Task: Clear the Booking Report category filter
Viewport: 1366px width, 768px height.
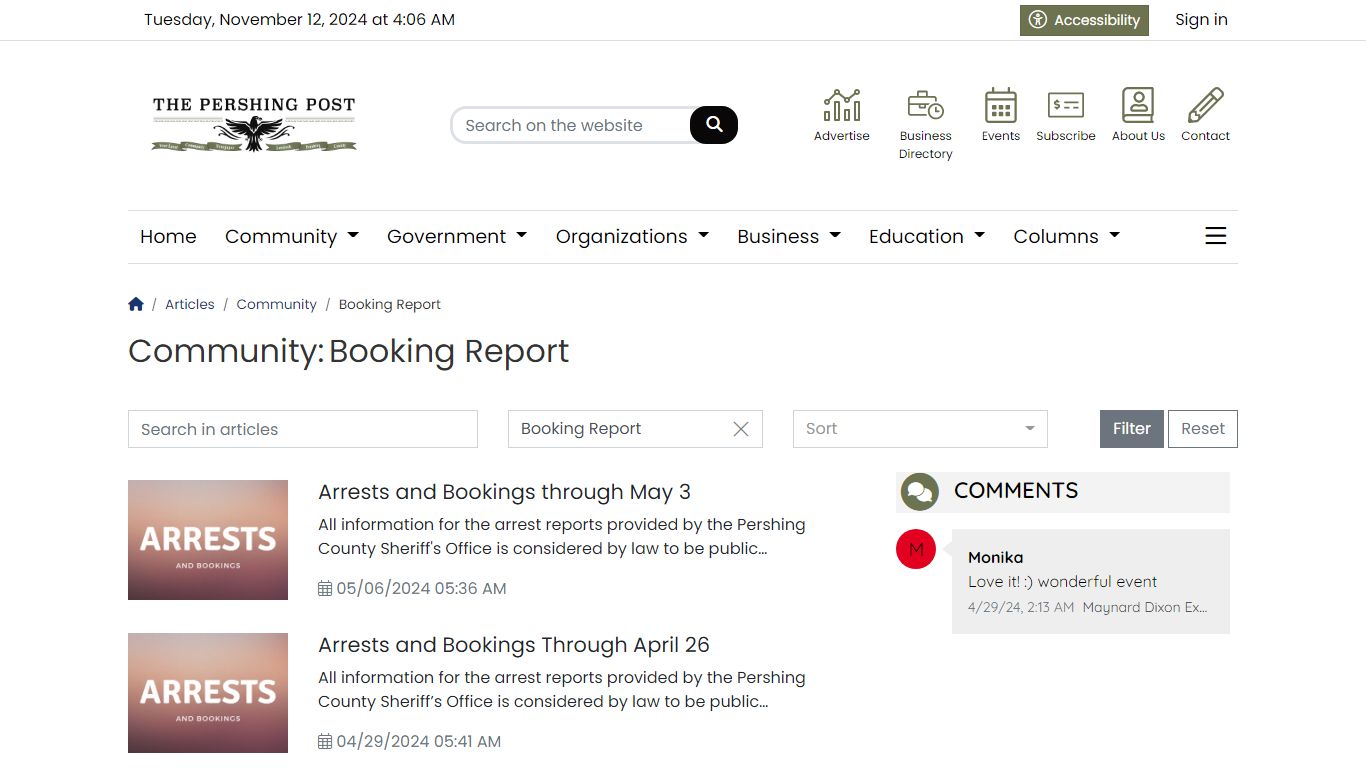Action: point(741,429)
